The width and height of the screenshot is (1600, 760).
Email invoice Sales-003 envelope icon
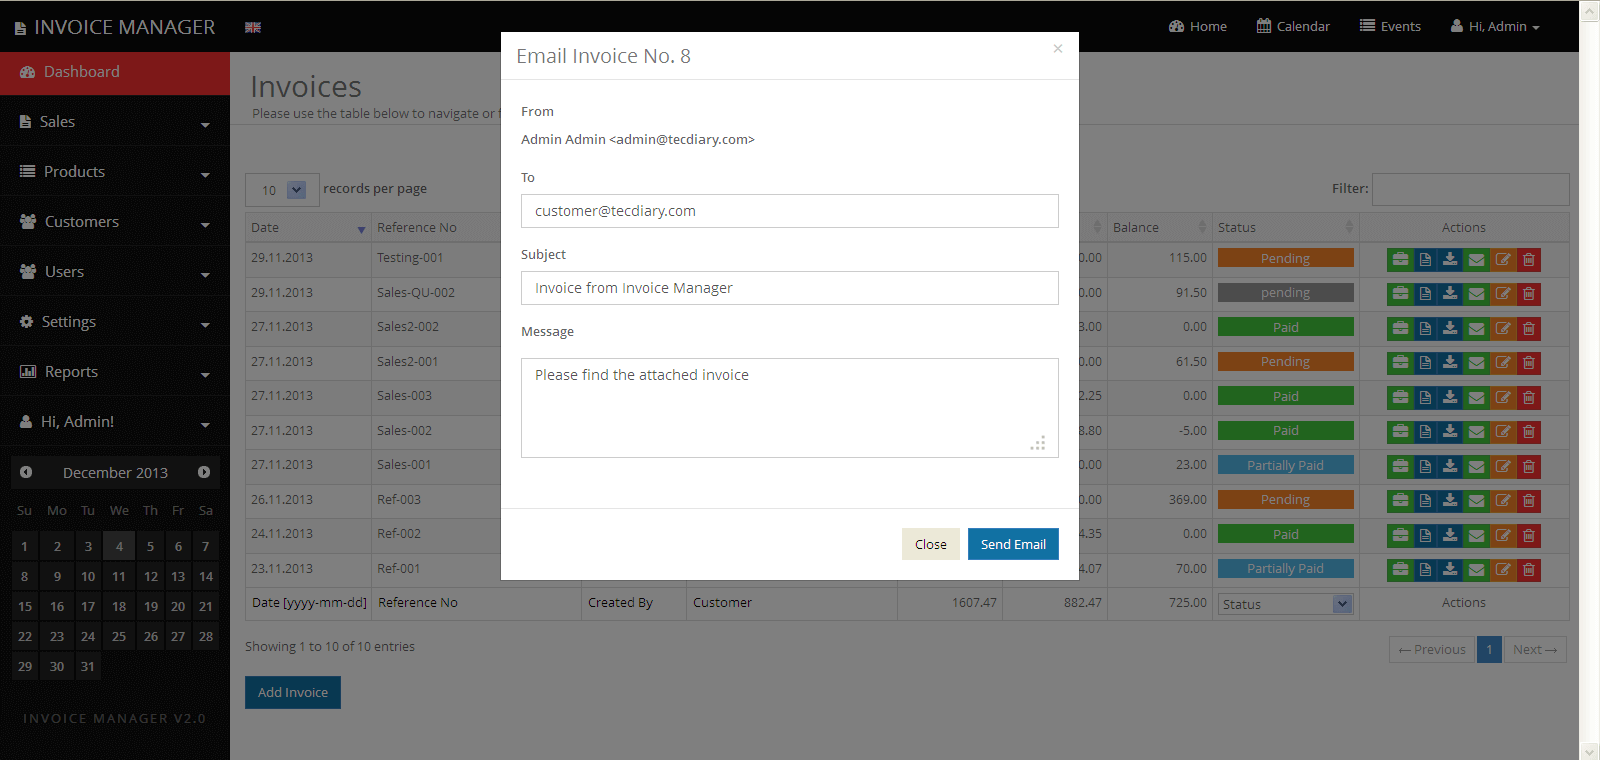(1476, 398)
